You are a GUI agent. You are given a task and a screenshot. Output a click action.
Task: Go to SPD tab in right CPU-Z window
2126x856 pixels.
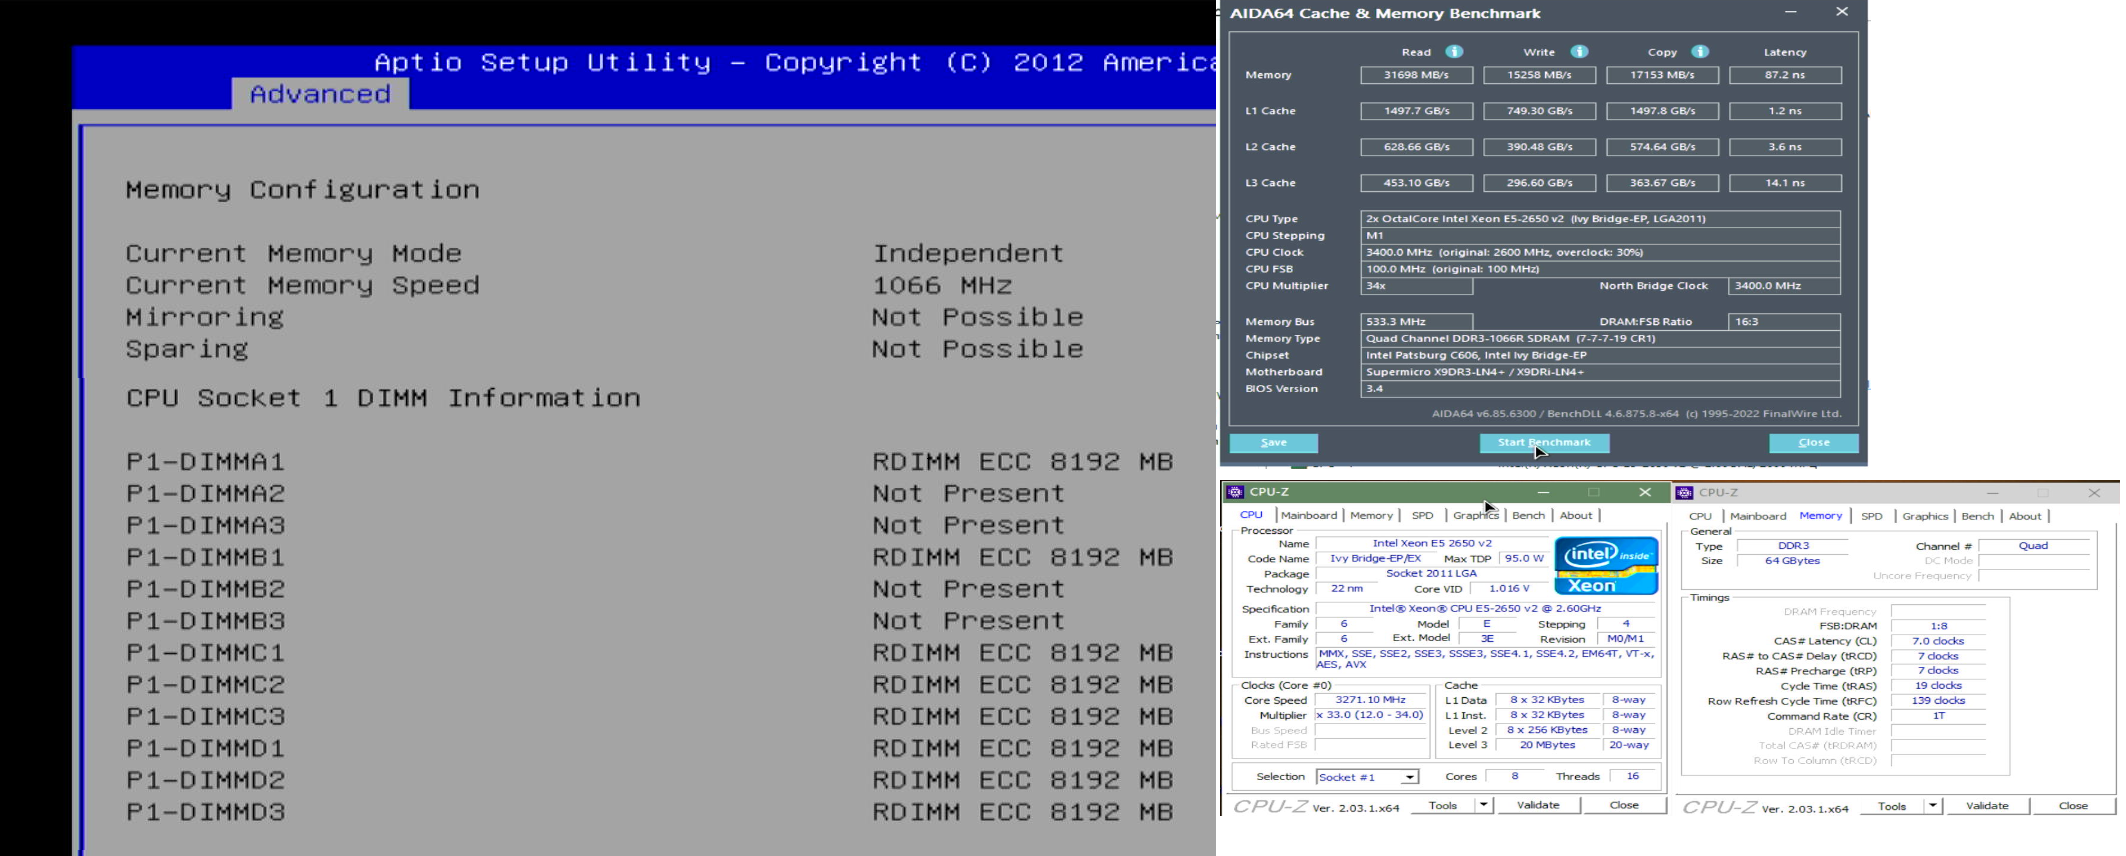[x=1871, y=517]
